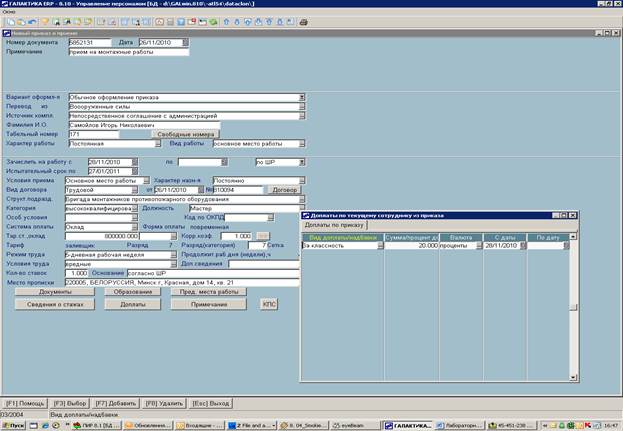Expand the Источник компл. dropdown arrow

pos(301,115)
